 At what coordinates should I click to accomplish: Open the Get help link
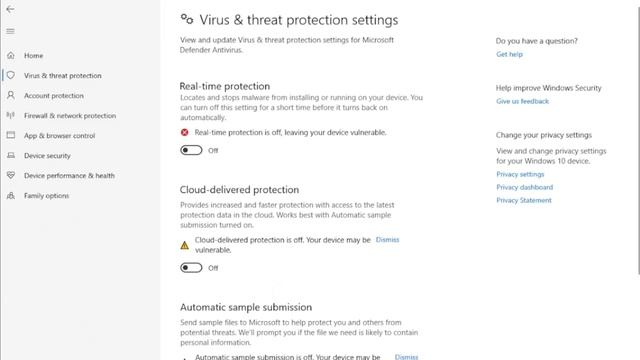click(x=509, y=54)
